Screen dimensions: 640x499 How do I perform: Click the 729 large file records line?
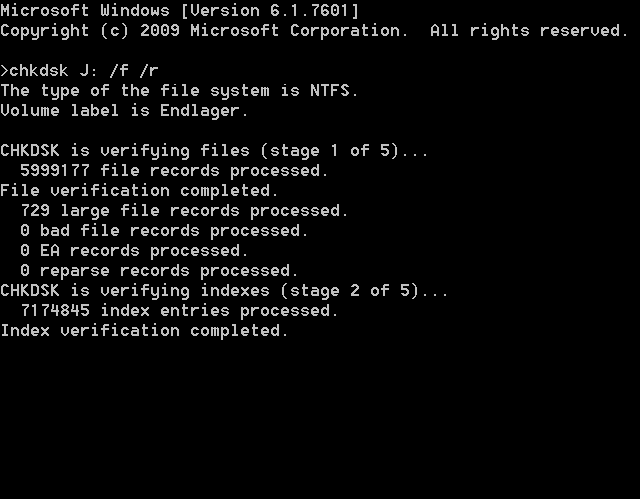pos(184,211)
